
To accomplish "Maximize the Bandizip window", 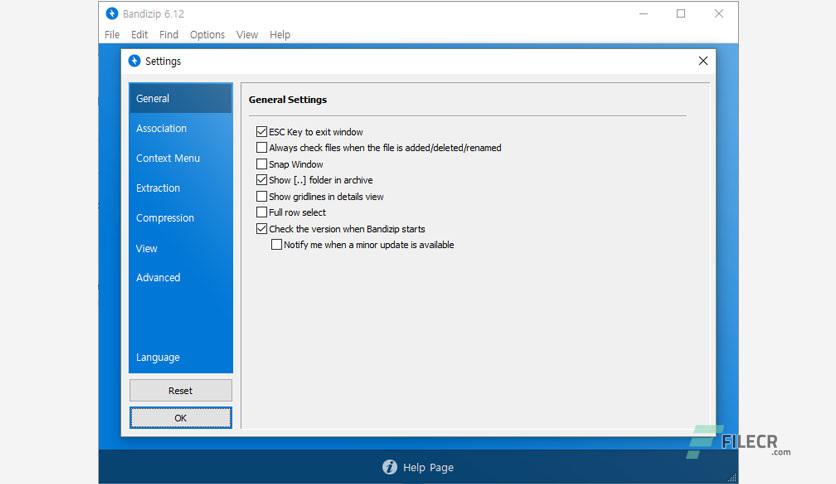I will click(x=681, y=14).
